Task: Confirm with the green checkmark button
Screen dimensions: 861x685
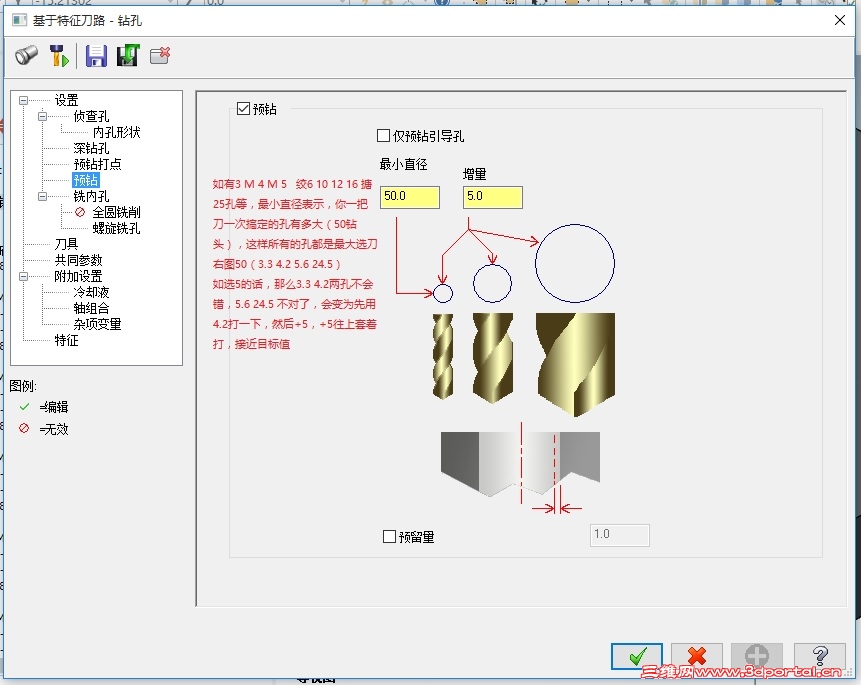Action: [637, 656]
